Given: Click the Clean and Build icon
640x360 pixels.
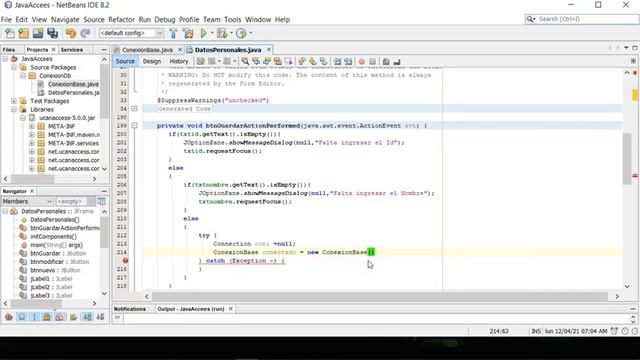Looking at the screenshot, I should (188, 33).
